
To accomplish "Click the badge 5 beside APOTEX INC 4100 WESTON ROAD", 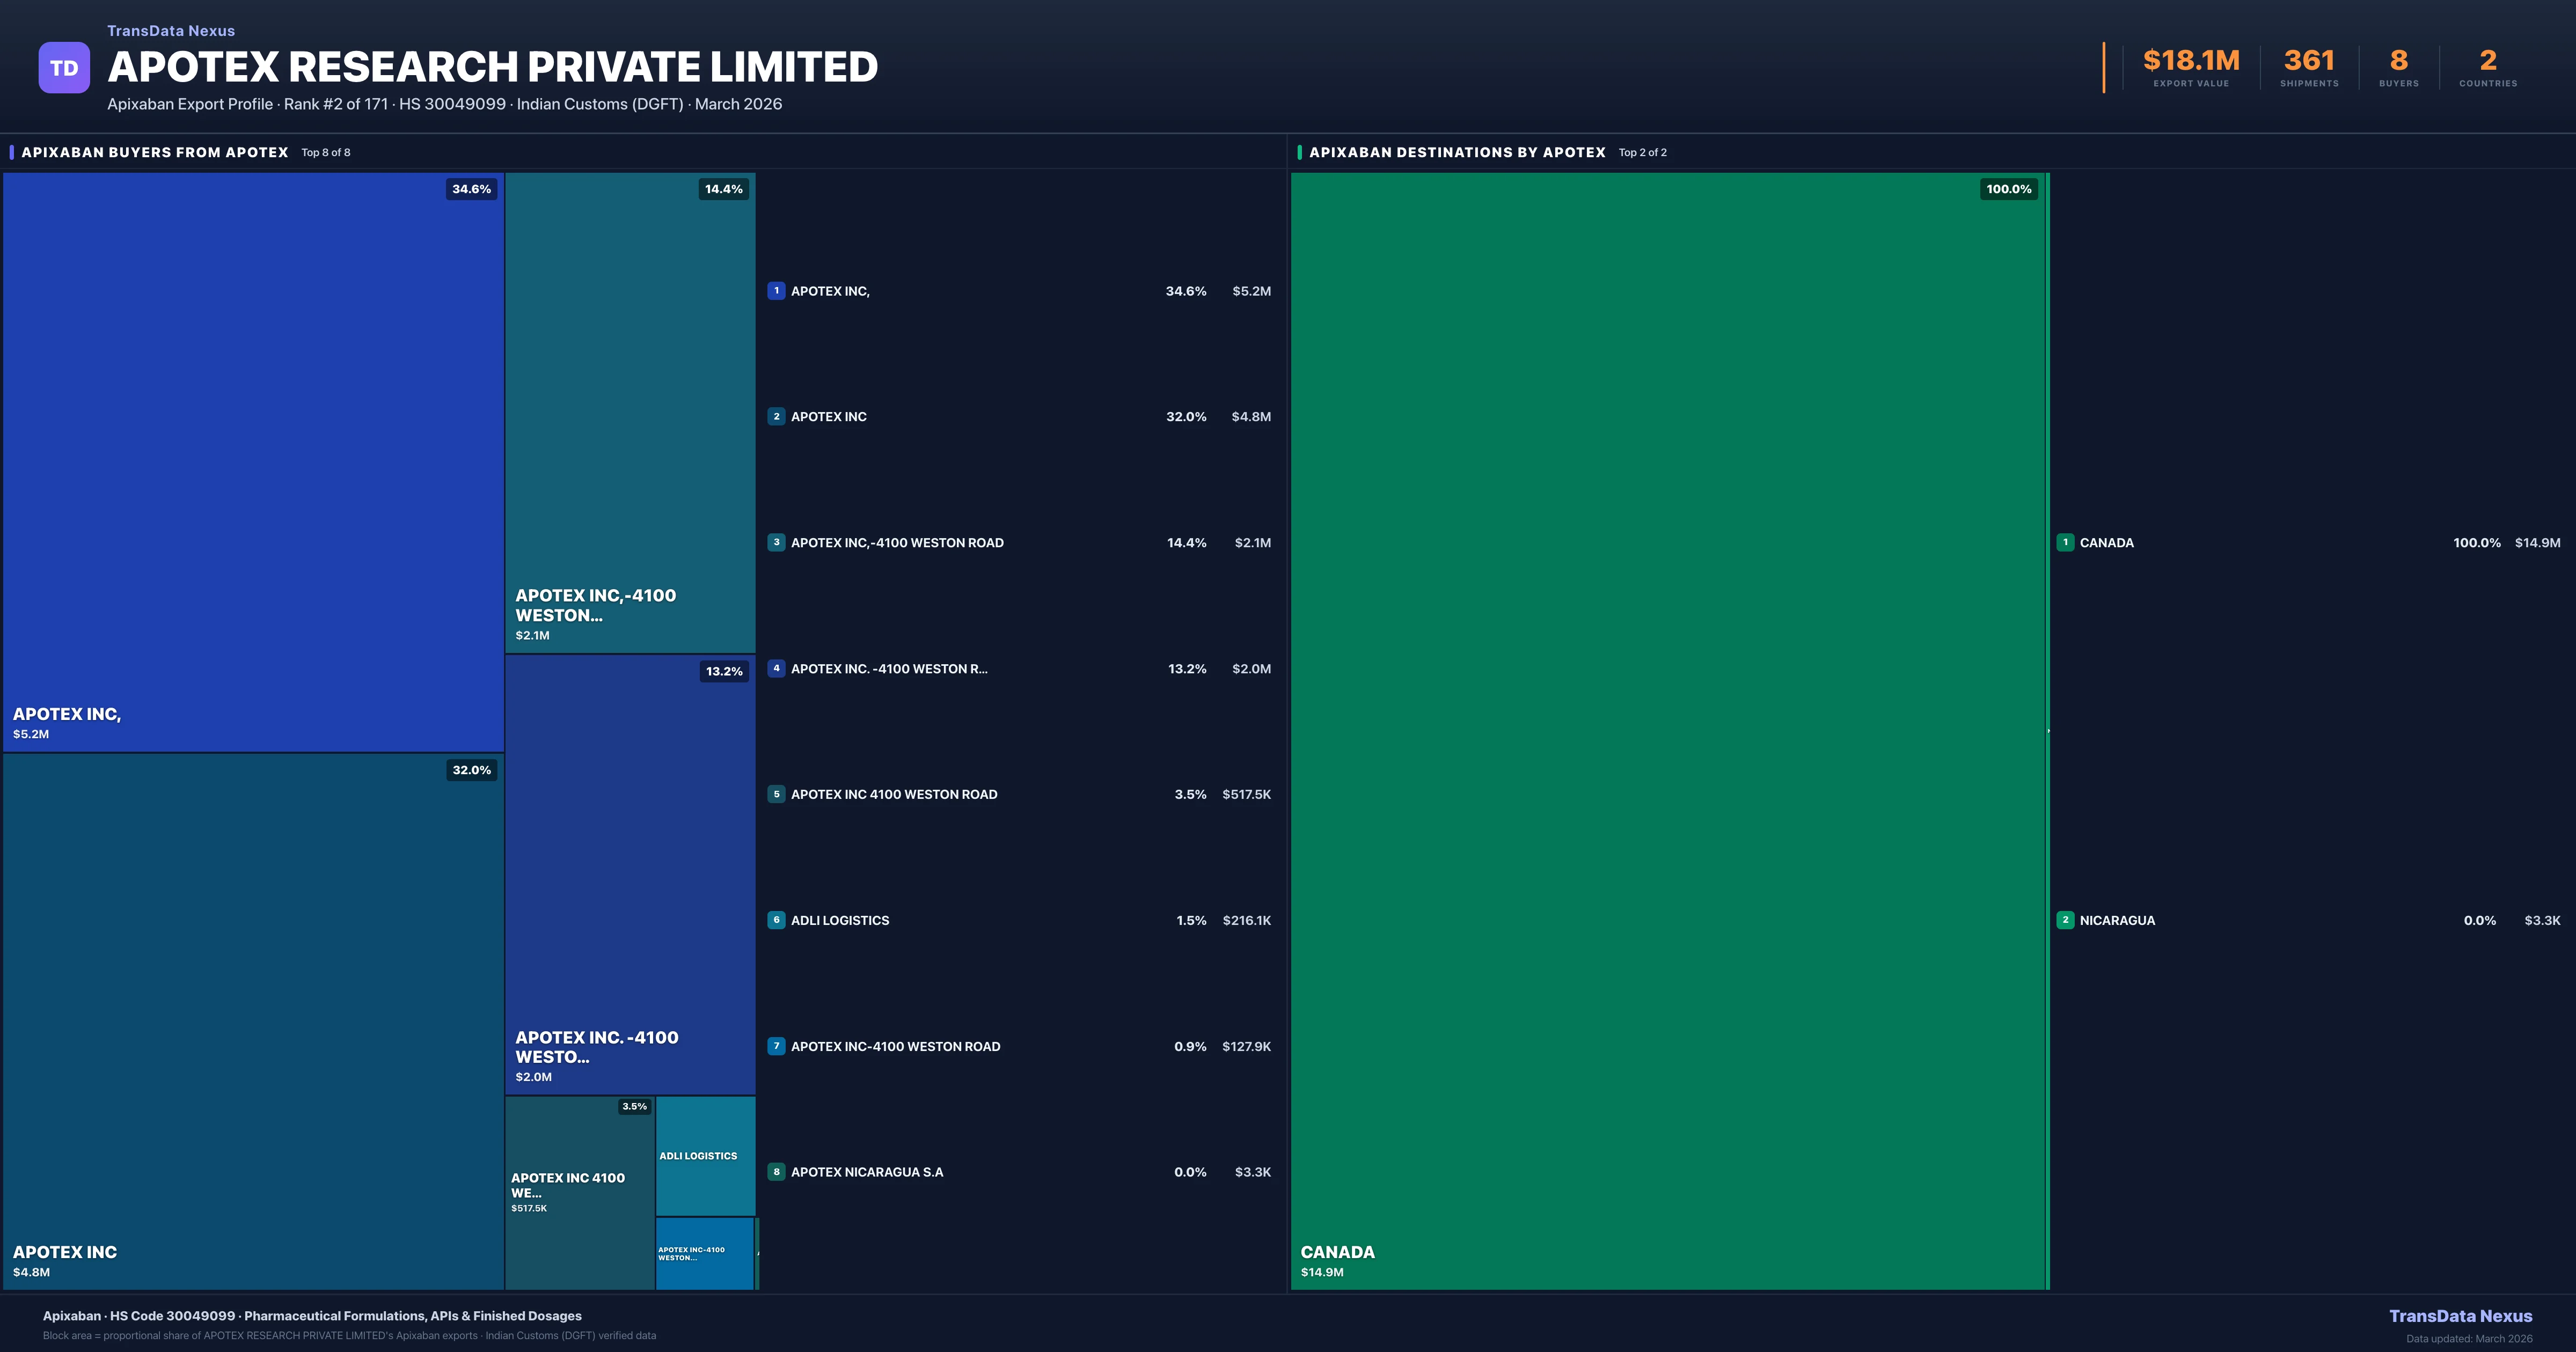I will point(777,794).
